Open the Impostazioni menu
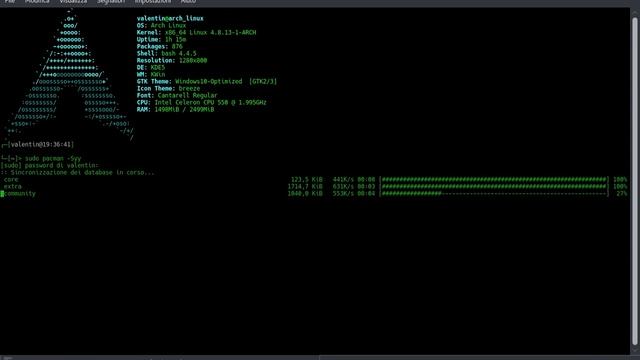This screenshot has width=640, height=360. point(153,2)
